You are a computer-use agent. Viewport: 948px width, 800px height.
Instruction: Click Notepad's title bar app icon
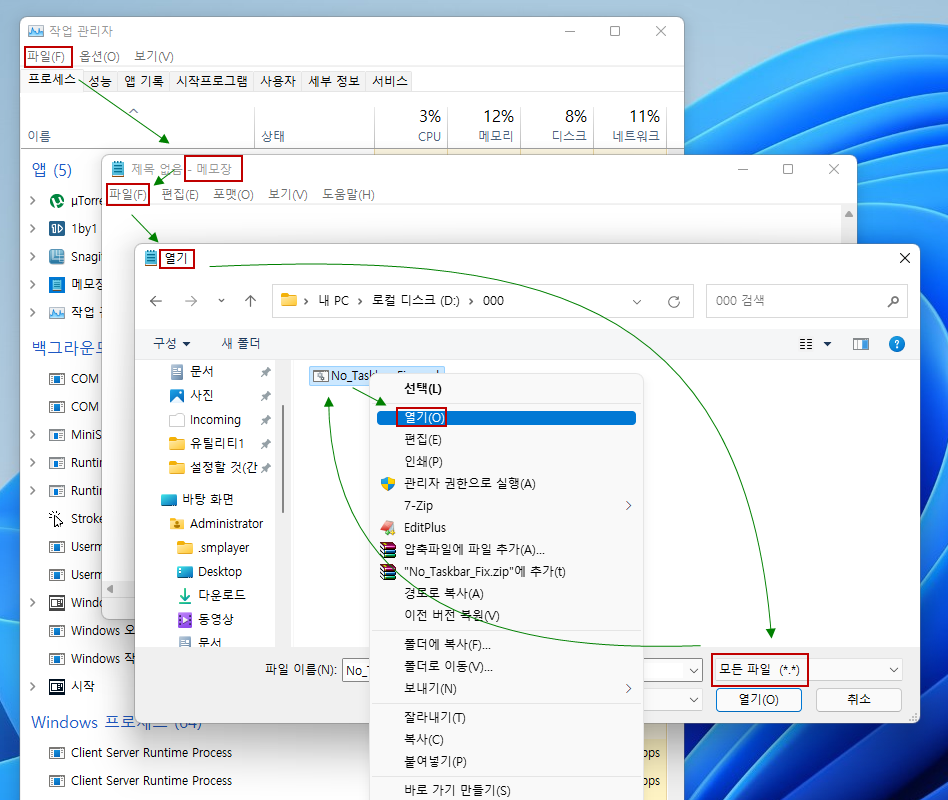118,169
